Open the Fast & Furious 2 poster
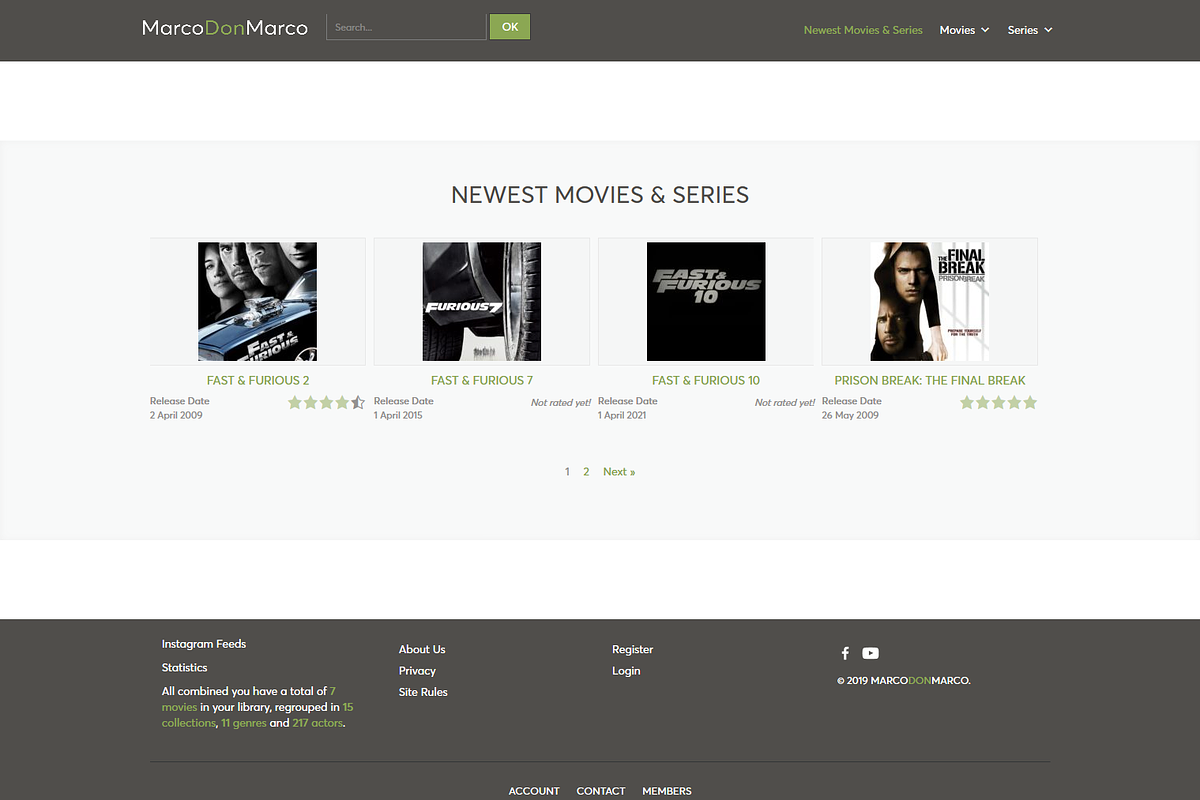 click(x=257, y=301)
